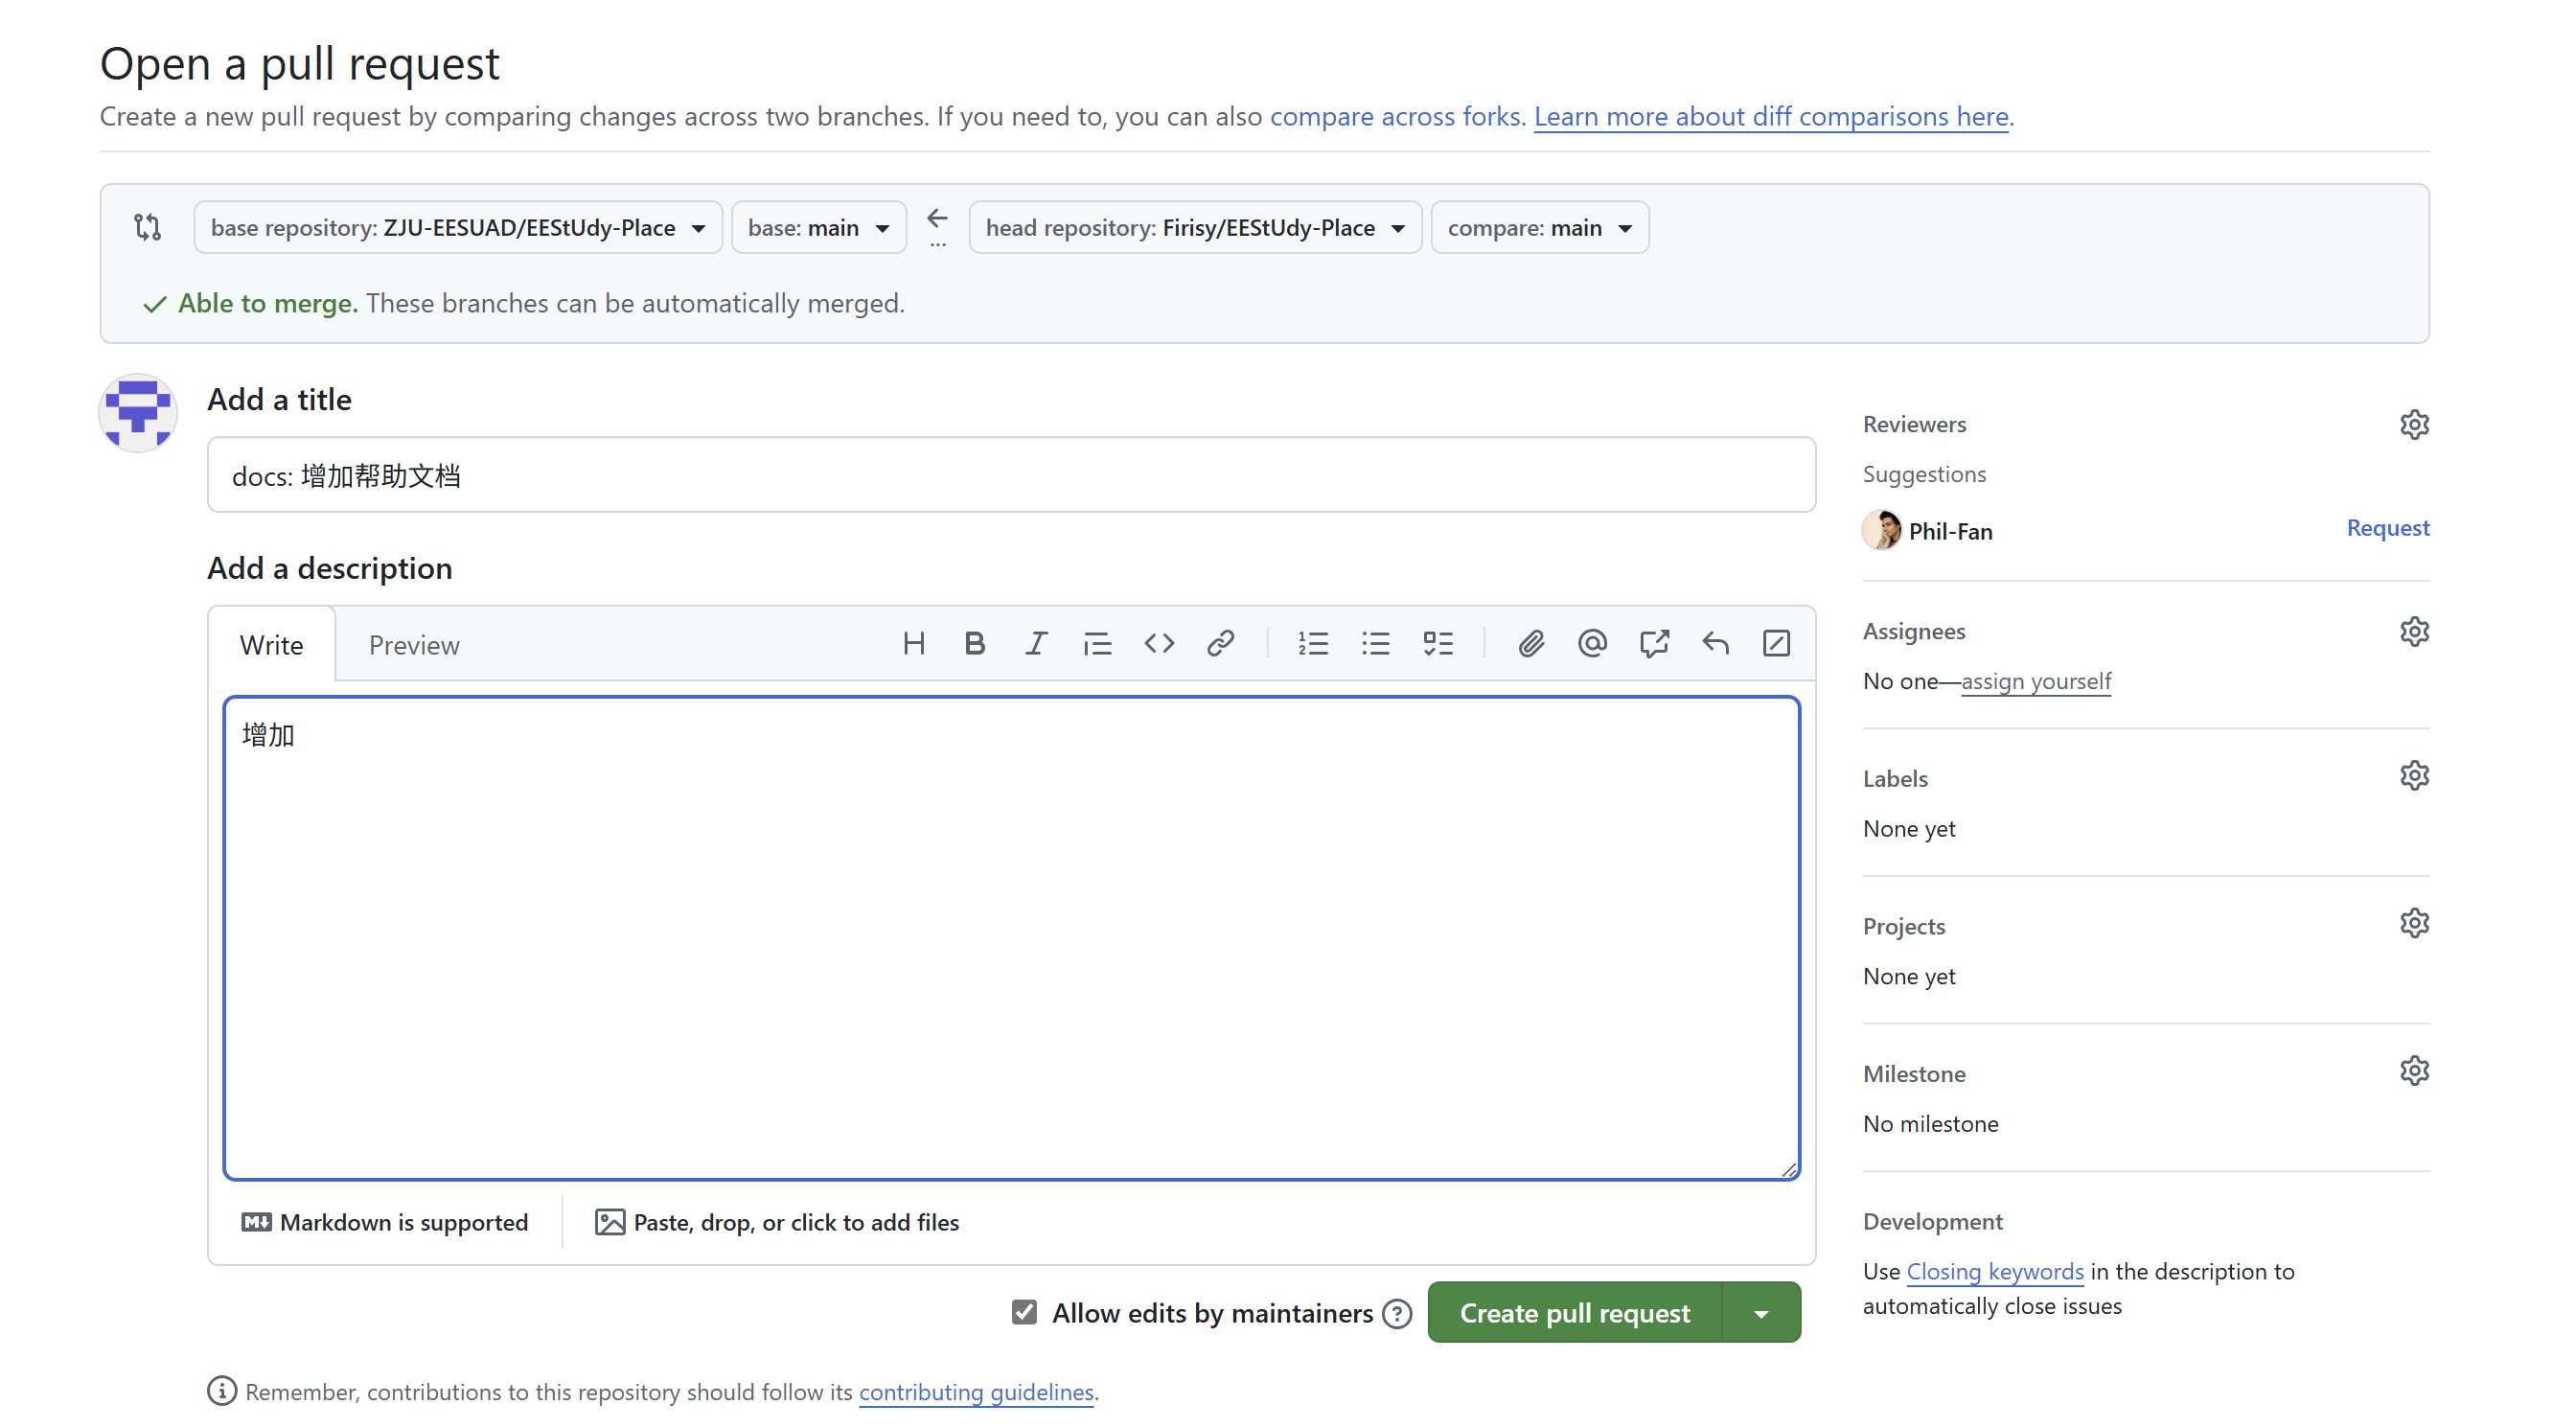Screen dimensions: 2576x1428
Task: Open Create pull request options arrow
Action: tap(1761, 1313)
